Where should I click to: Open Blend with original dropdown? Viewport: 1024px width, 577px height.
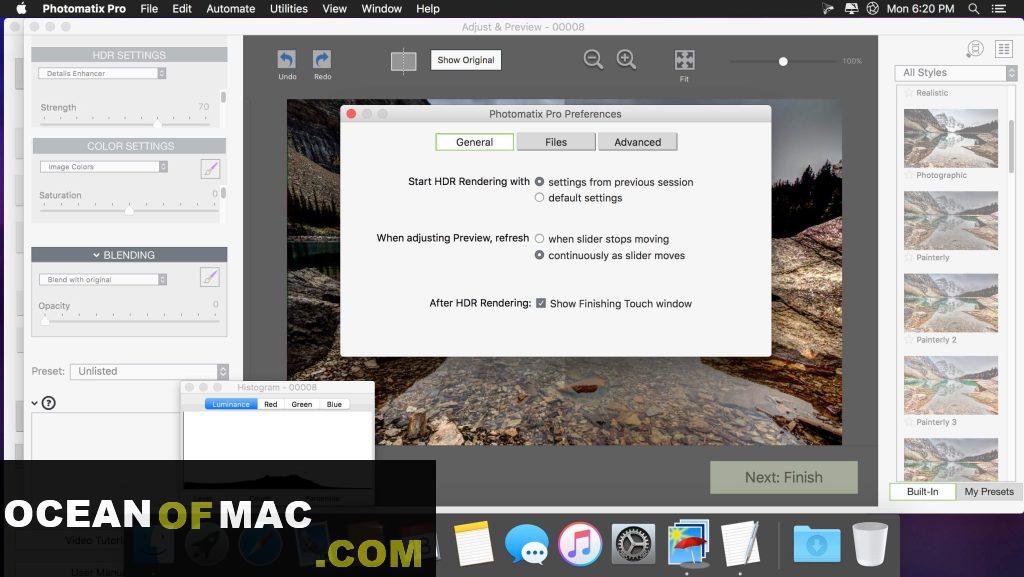coord(103,279)
